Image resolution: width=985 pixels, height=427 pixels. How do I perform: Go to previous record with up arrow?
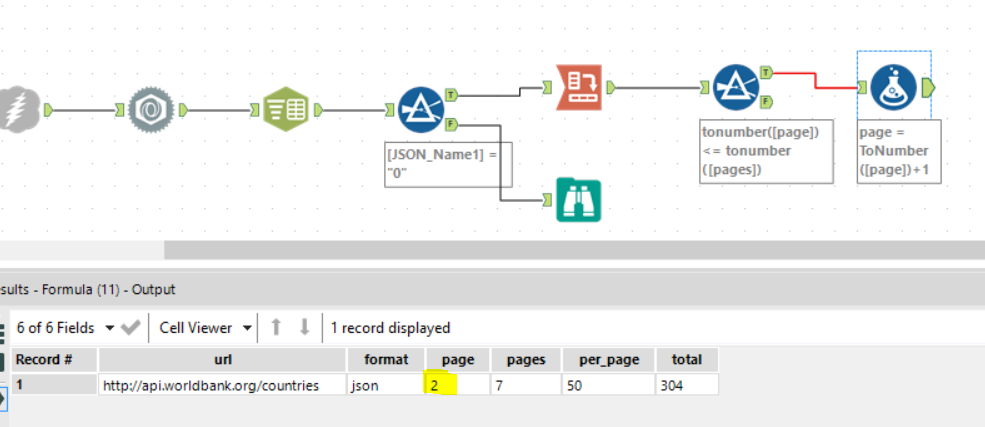coord(276,327)
